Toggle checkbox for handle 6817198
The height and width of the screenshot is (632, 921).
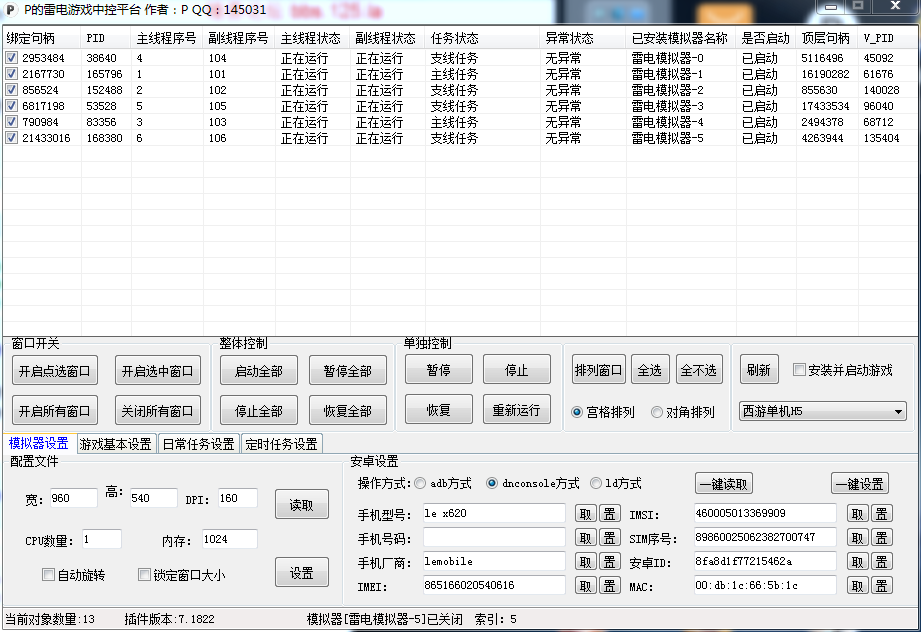coord(11,106)
